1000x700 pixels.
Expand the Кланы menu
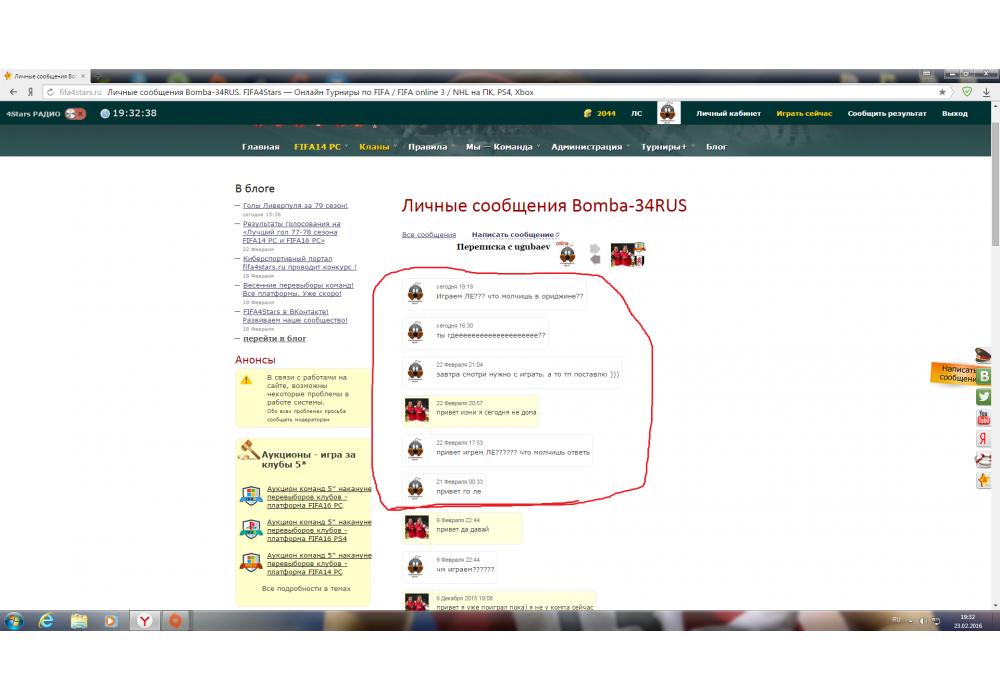coord(376,147)
